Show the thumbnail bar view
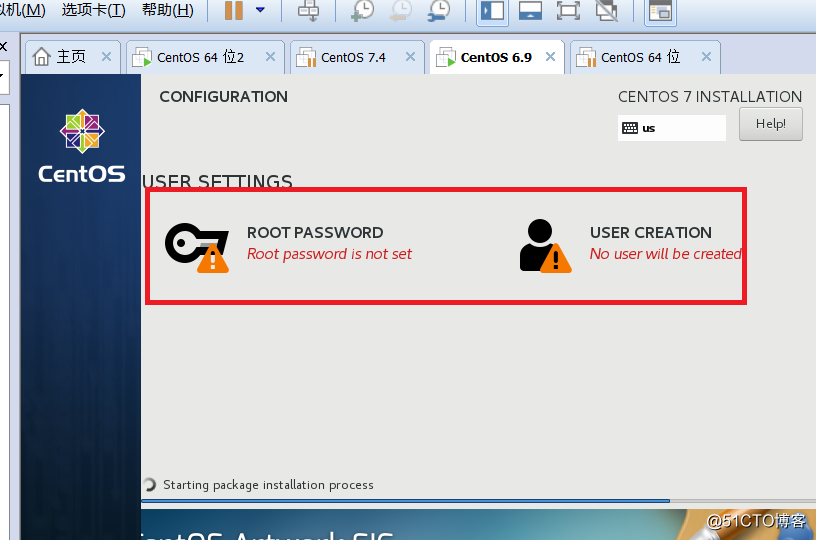 tap(530, 10)
